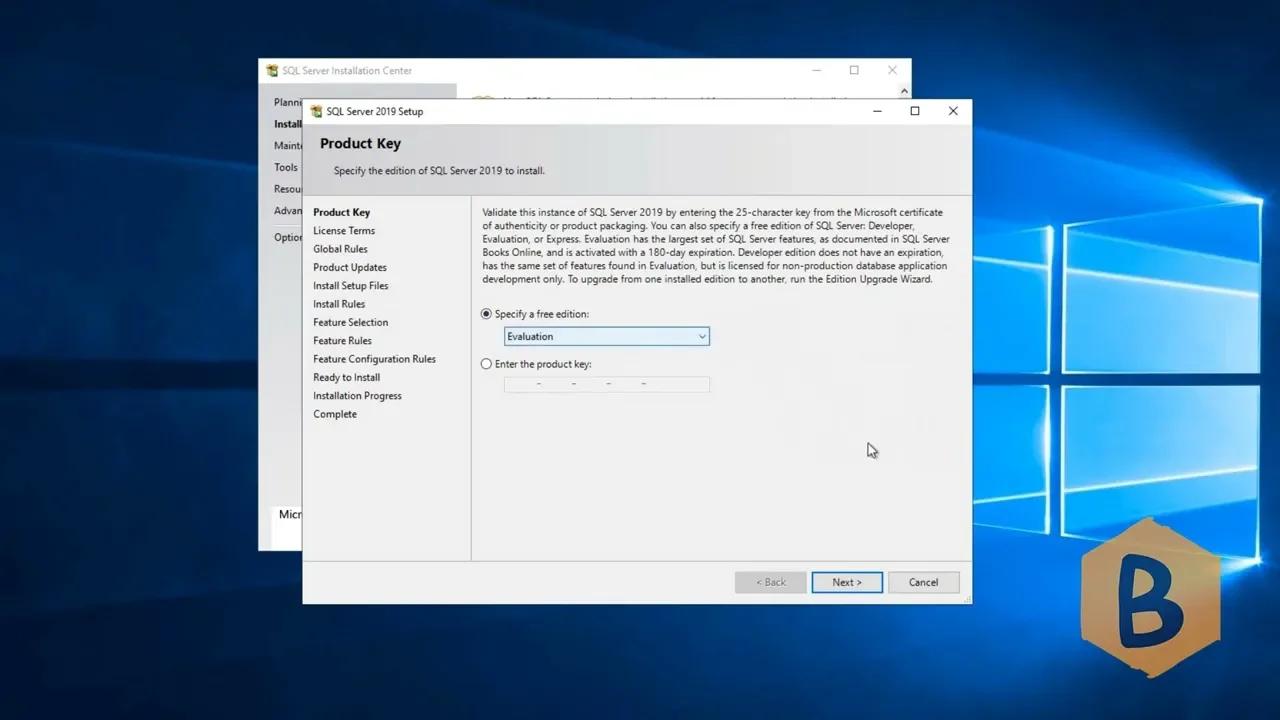Click inside the product key entry field
This screenshot has width=1280, height=720.
(x=606, y=384)
